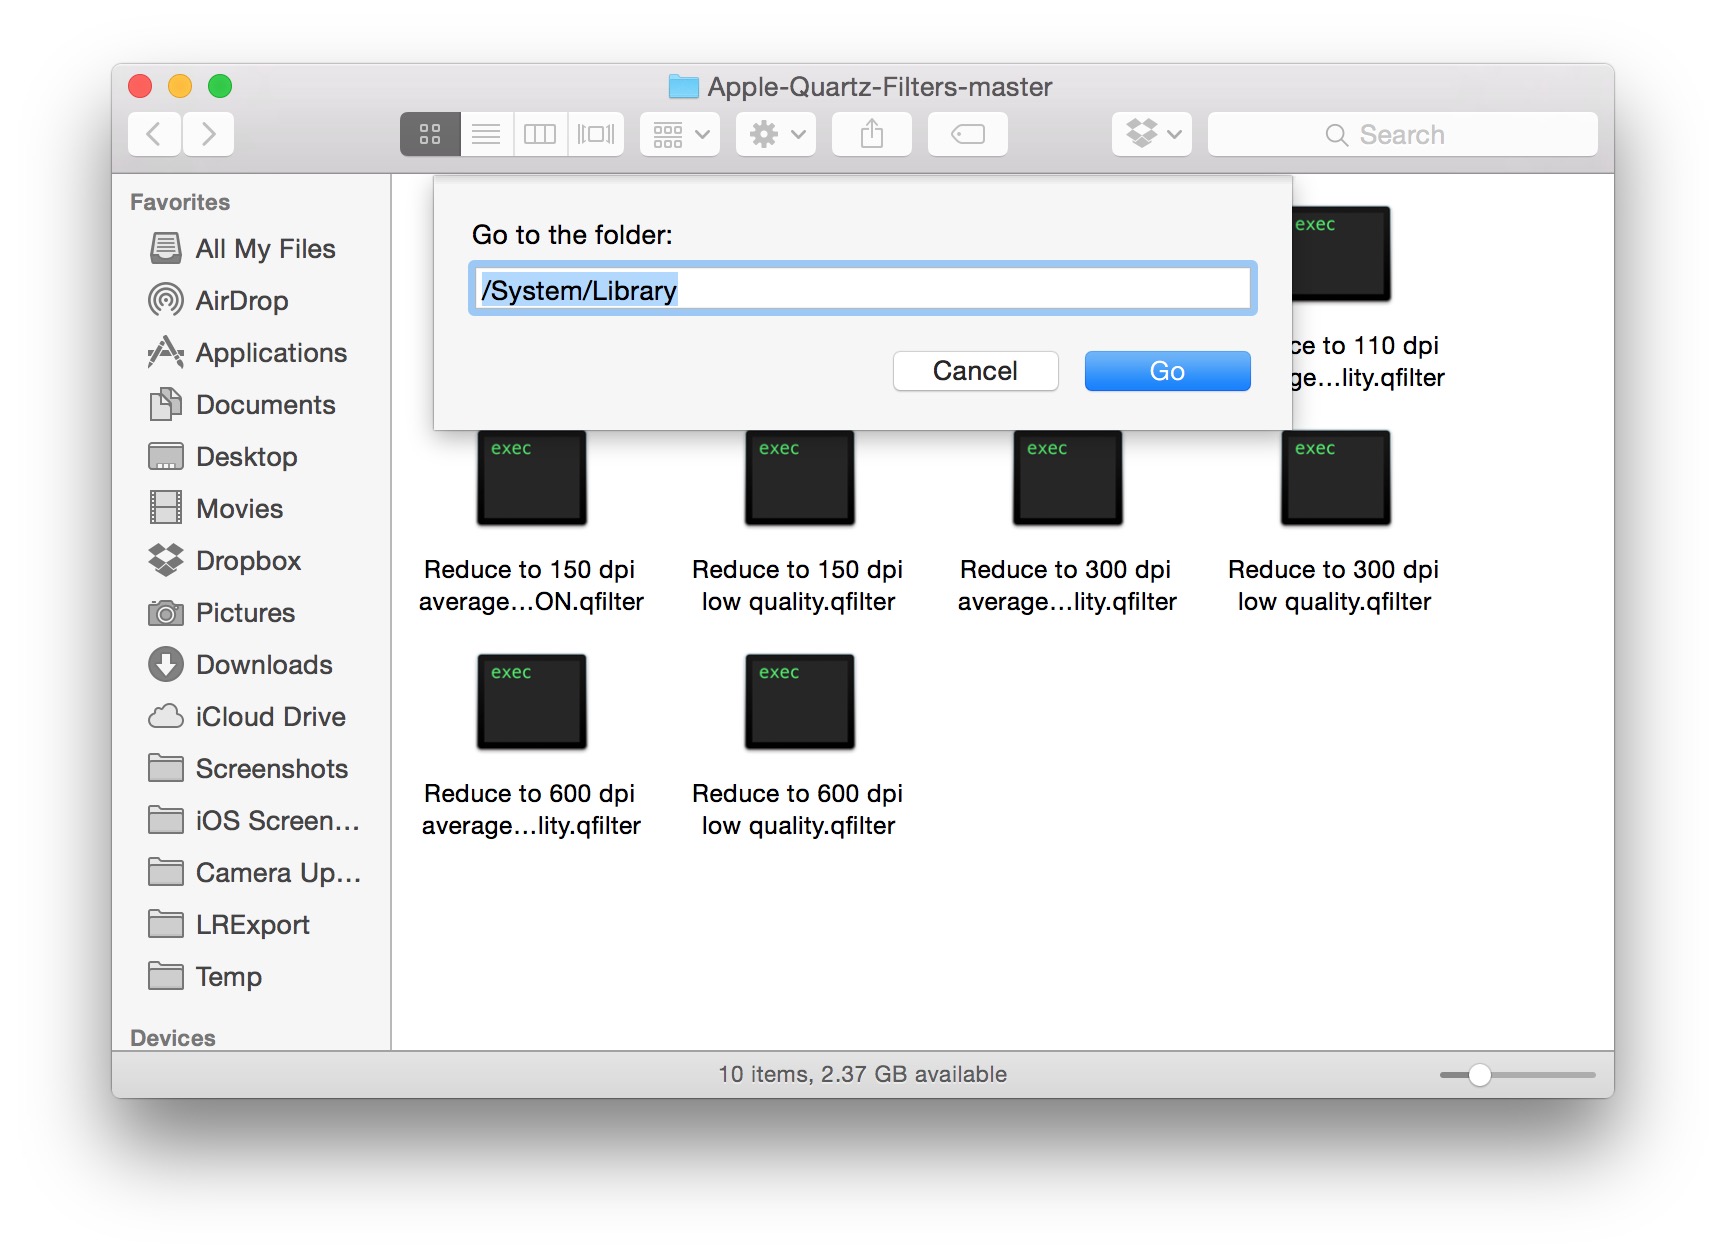
Task: Open Applications from Favorites sidebar
Action: pyautogui.click(x=271, y=353)
